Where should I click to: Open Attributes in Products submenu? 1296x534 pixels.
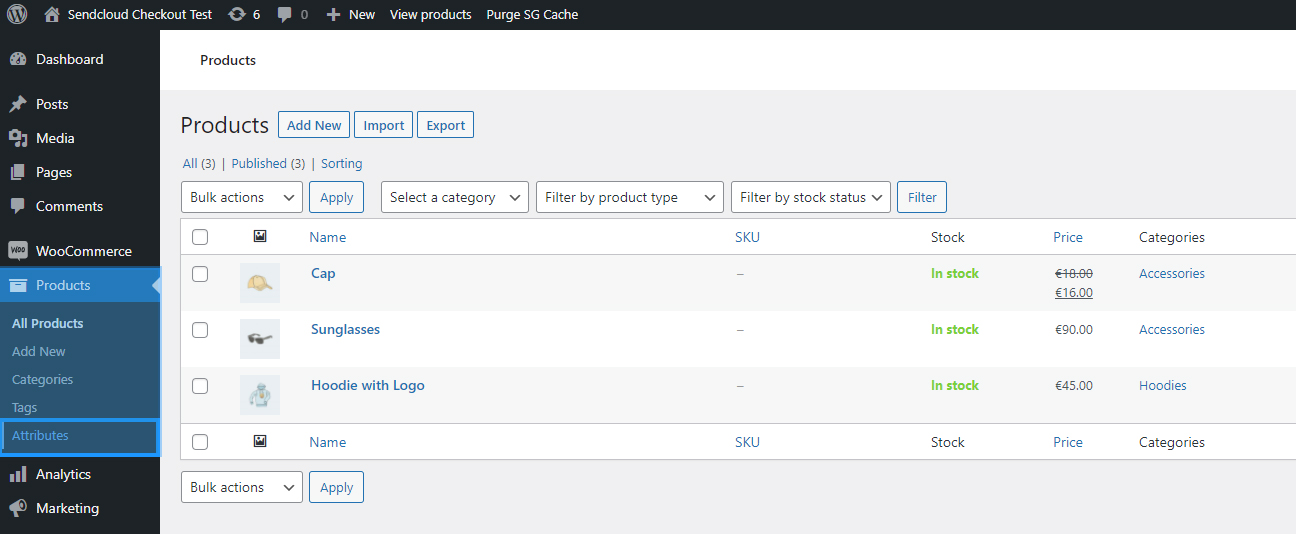point(41,435)
